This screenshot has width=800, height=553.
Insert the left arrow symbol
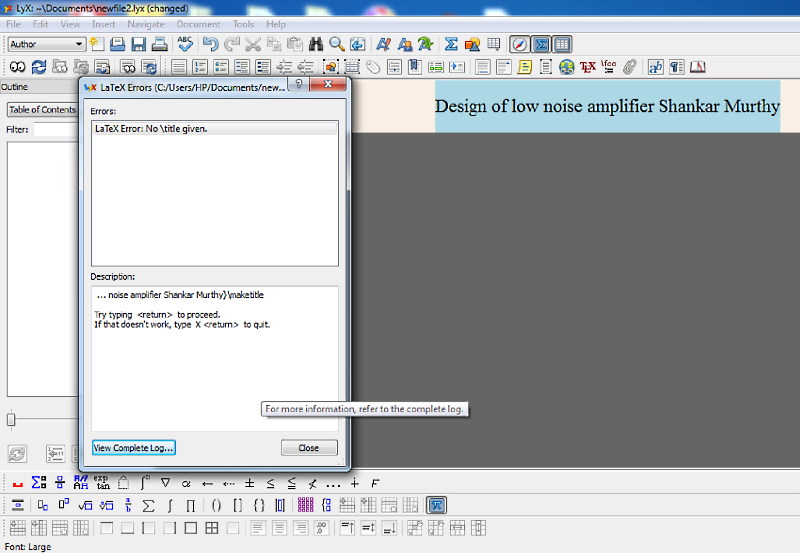(207, 483)
